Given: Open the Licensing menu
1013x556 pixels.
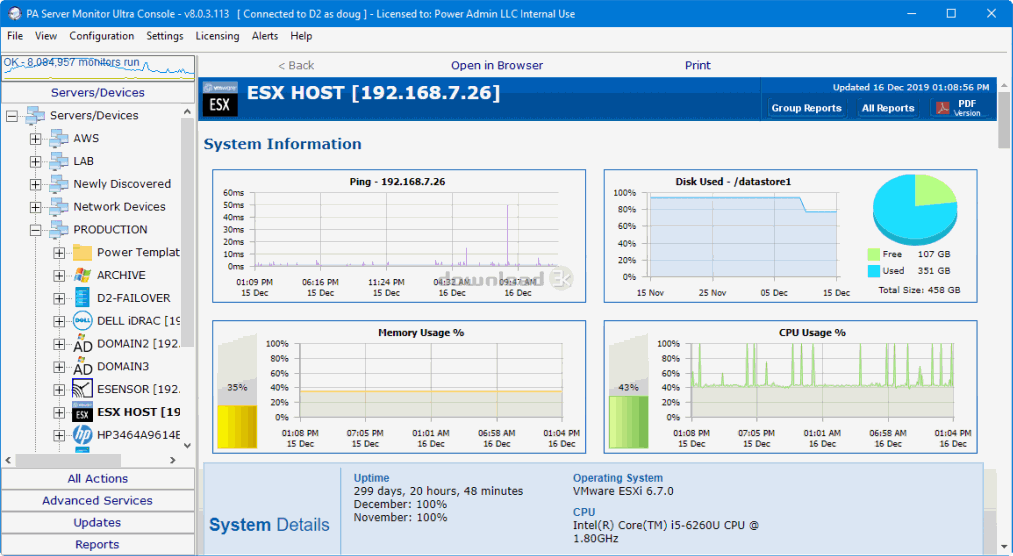Looking at the screenshot, I should pyautogui.click(x=217, y=36).
